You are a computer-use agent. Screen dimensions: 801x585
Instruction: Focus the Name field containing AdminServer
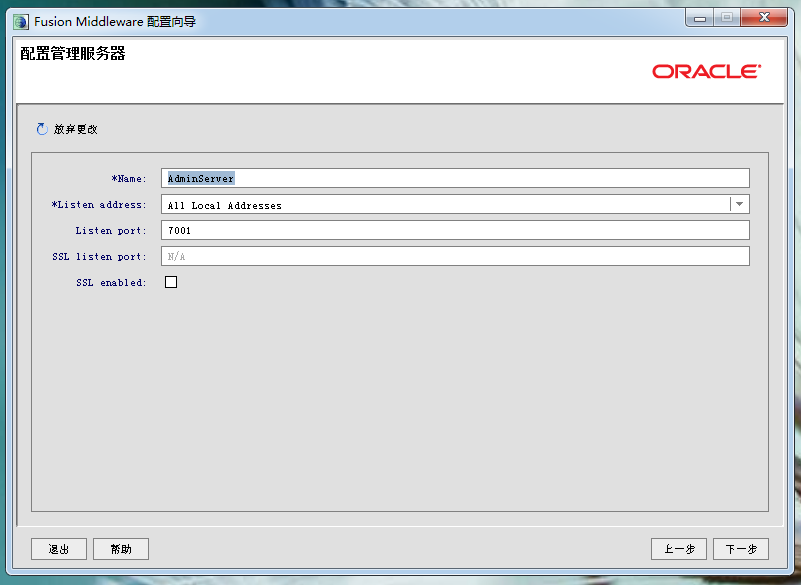click(x=455, y=178)
